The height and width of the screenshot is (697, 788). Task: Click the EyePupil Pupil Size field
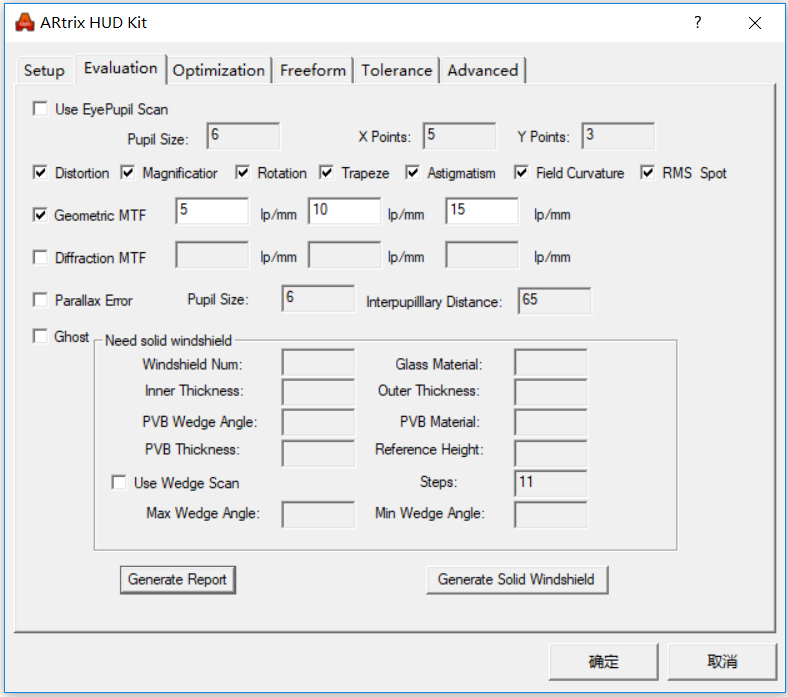tap(243, 136)
